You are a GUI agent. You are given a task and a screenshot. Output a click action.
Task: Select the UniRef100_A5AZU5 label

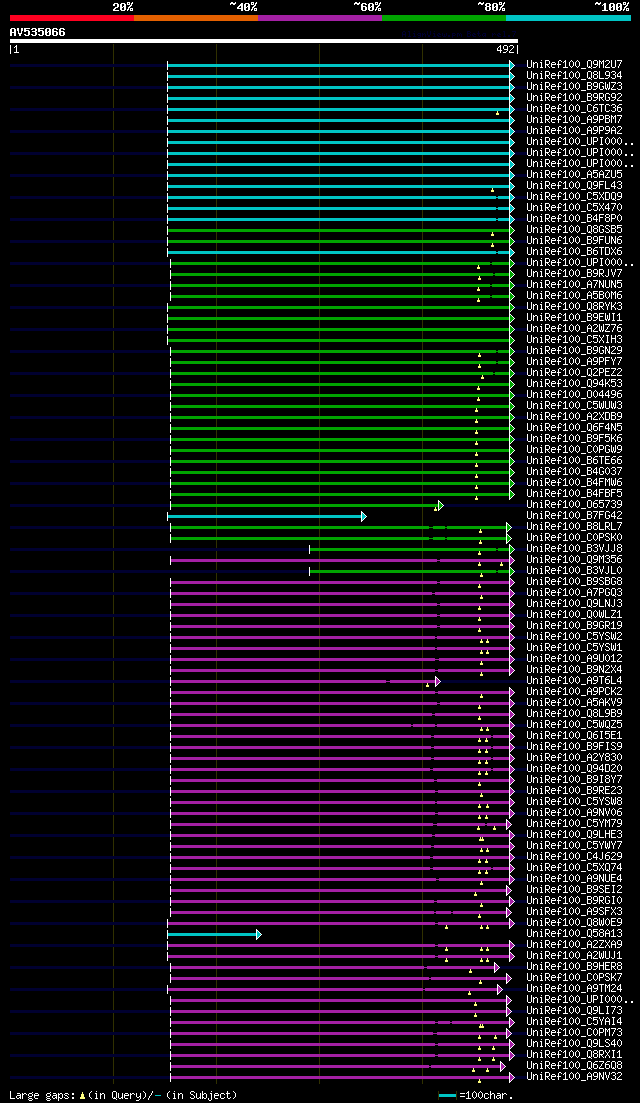coord(574,174)
